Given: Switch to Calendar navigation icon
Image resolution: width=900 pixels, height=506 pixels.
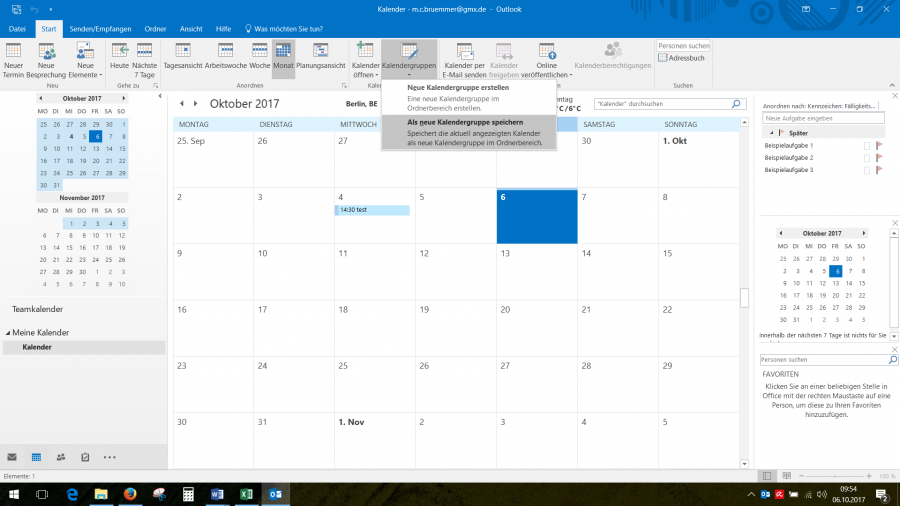Looking at the screenshot, I should point(36,457).
